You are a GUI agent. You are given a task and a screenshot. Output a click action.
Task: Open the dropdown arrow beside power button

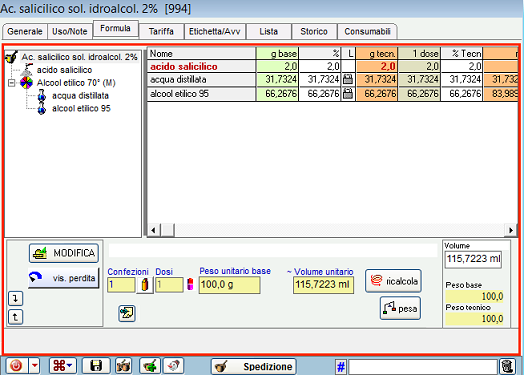35,366
